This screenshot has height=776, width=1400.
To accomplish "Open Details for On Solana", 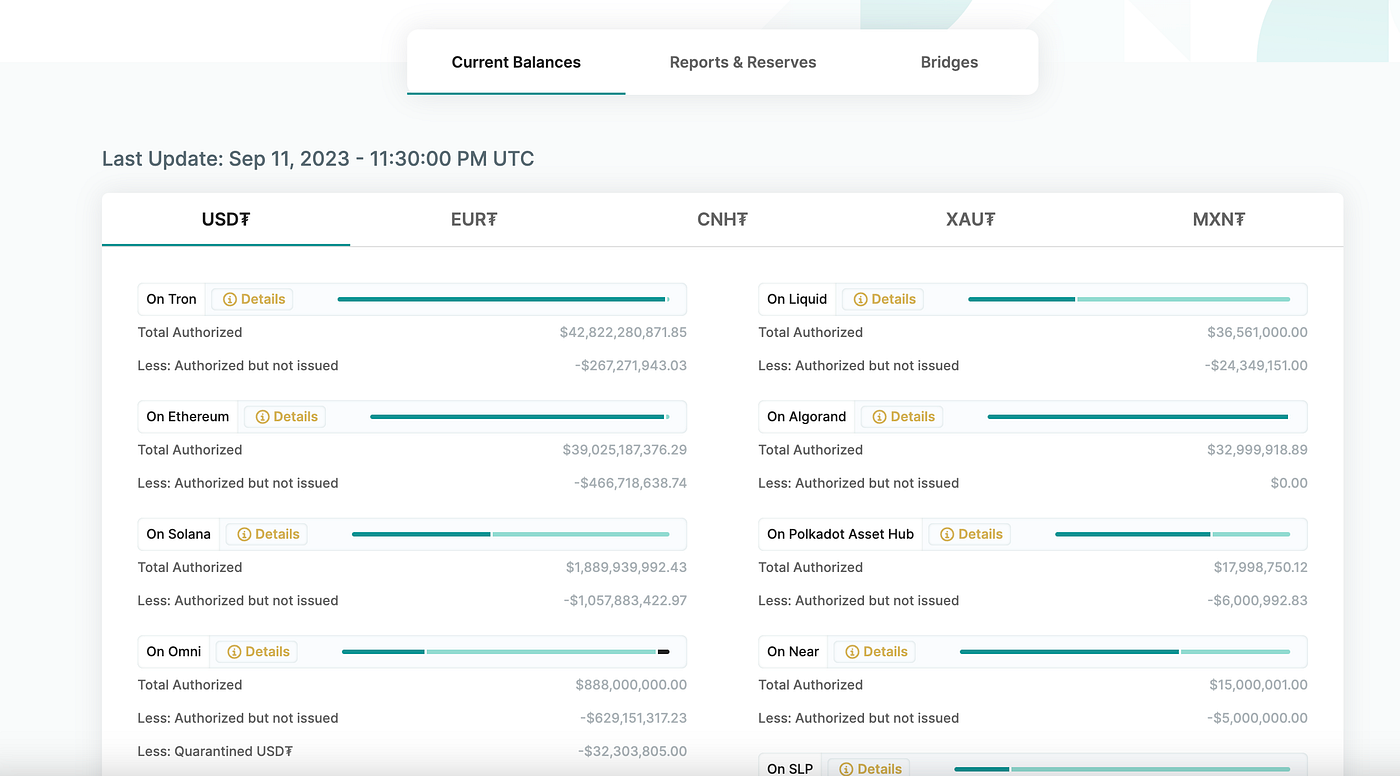I will click(267, 534).
